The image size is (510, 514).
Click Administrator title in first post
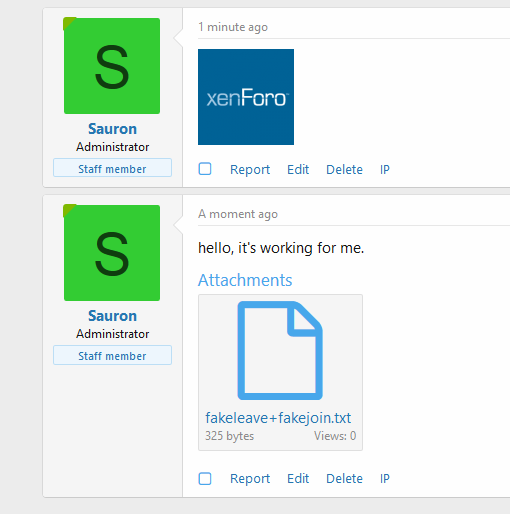pos(112,147)
